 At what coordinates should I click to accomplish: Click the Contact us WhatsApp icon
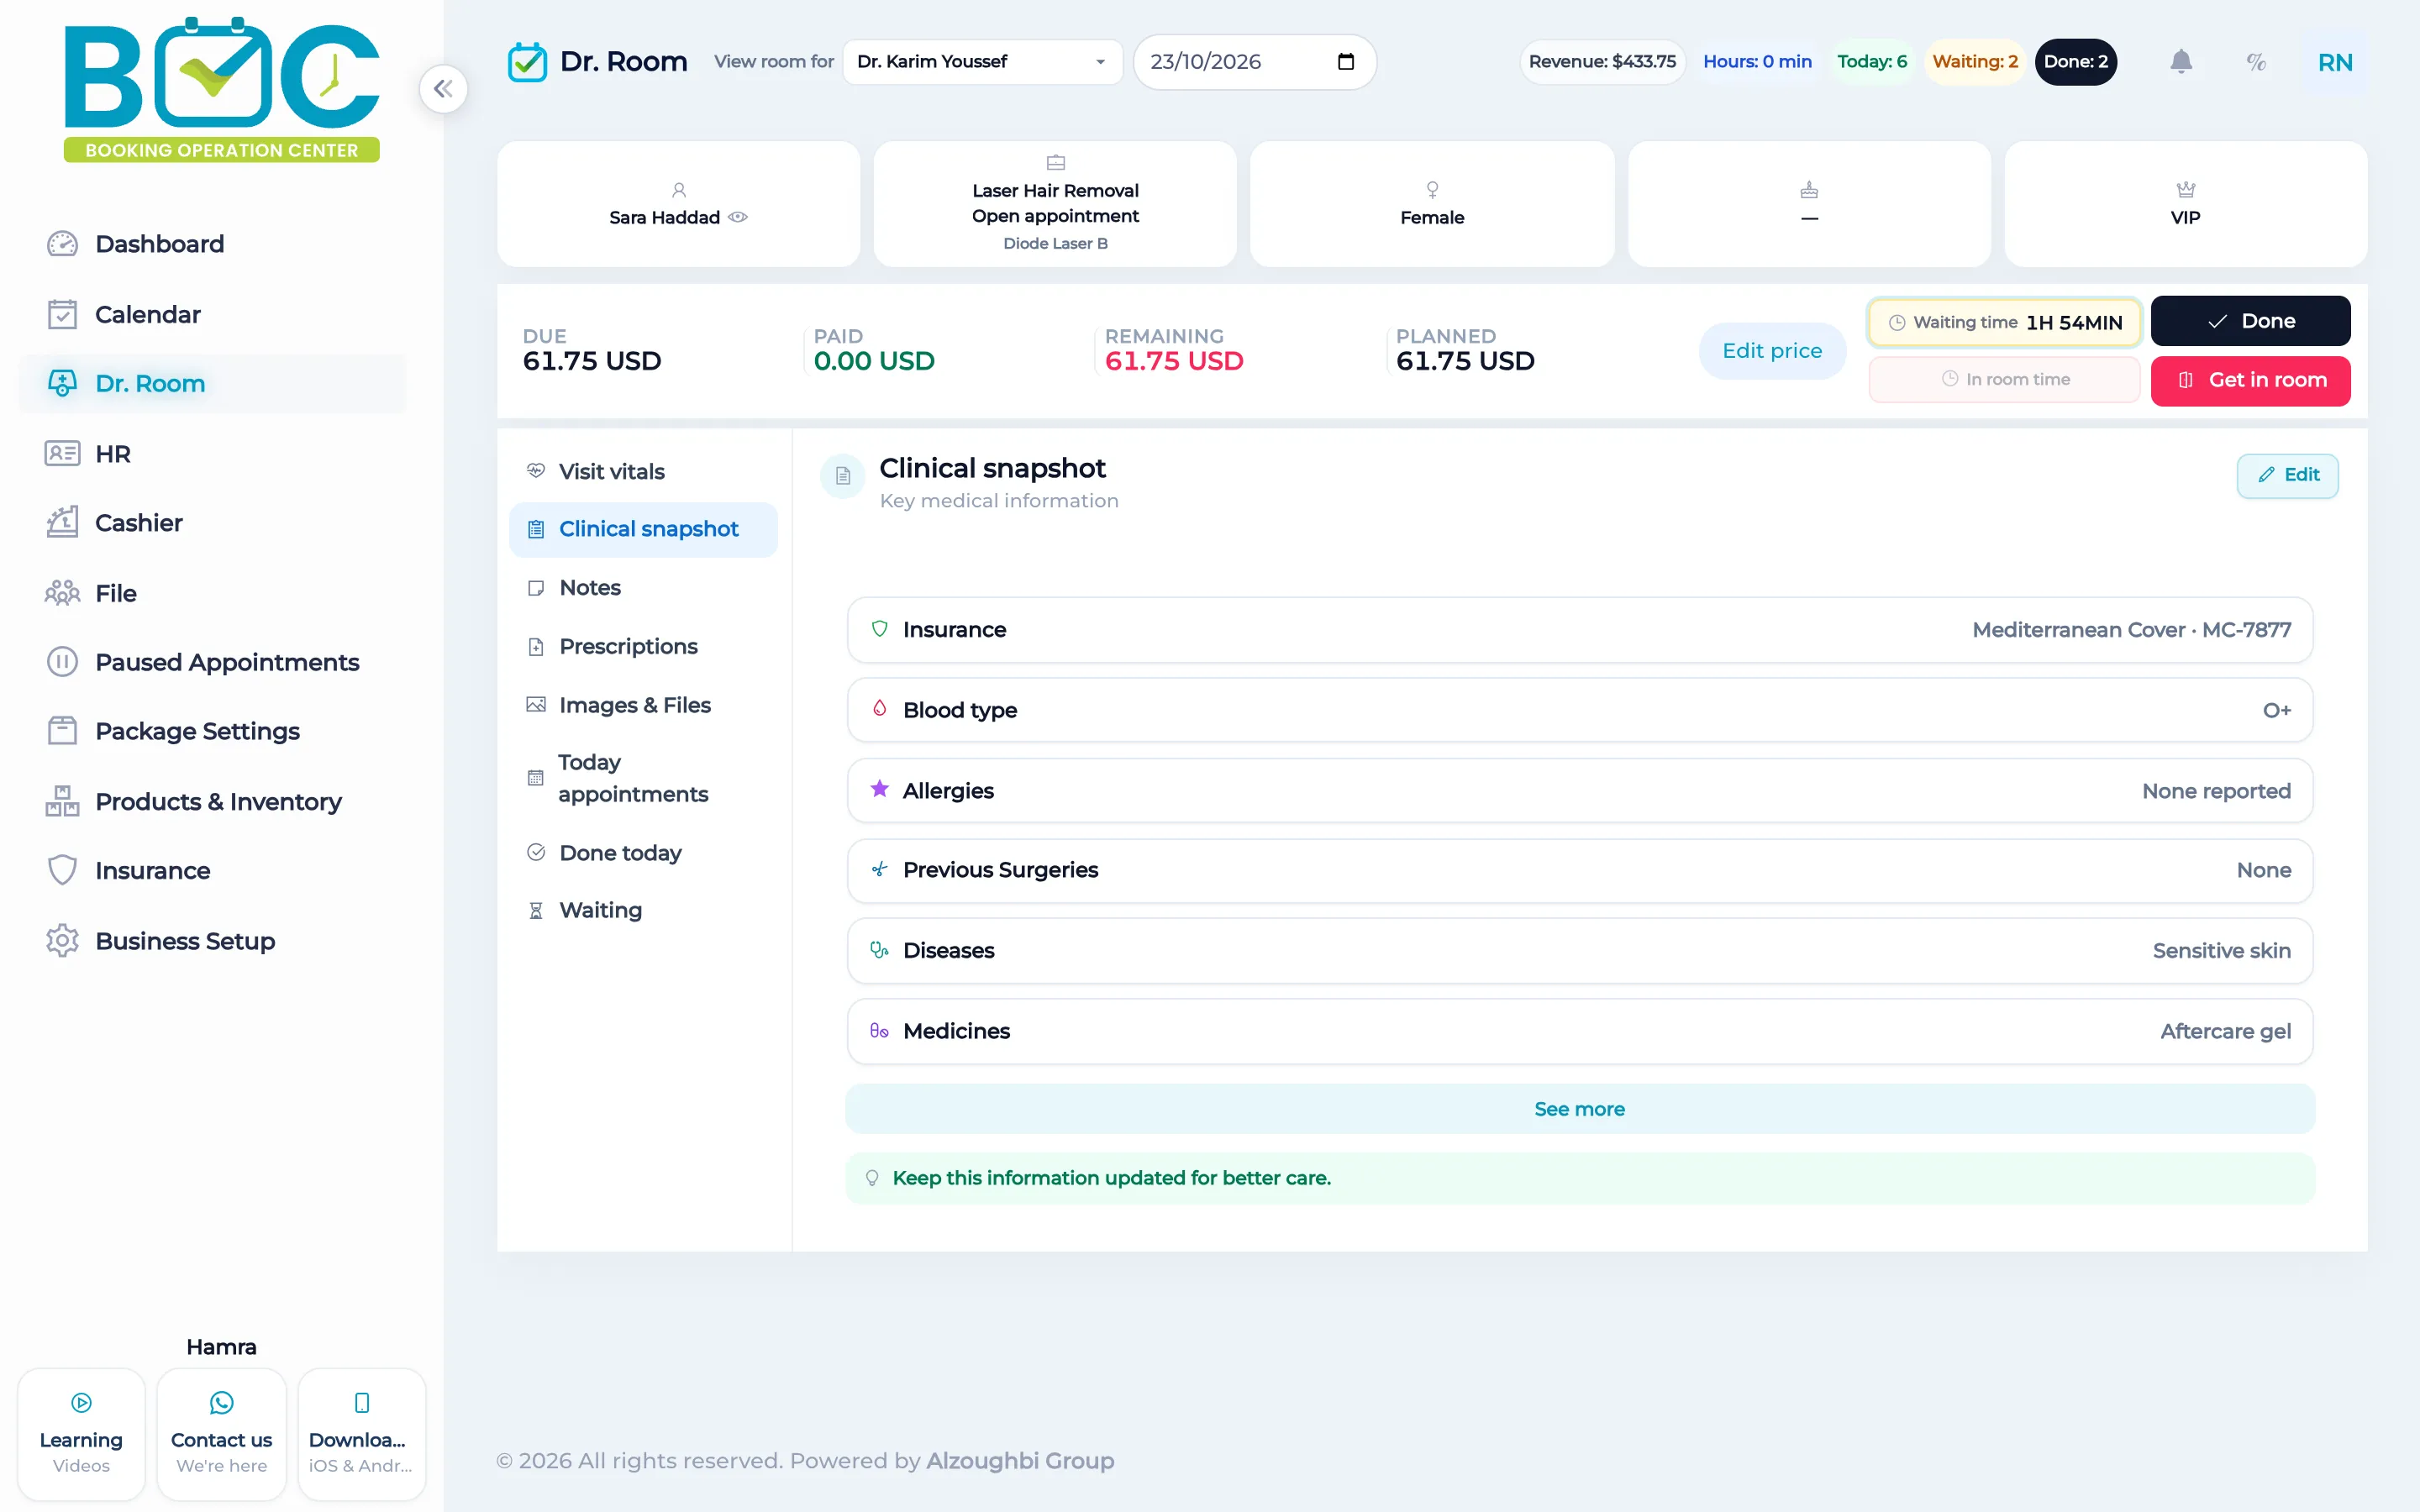click(x=221, y=1403)
